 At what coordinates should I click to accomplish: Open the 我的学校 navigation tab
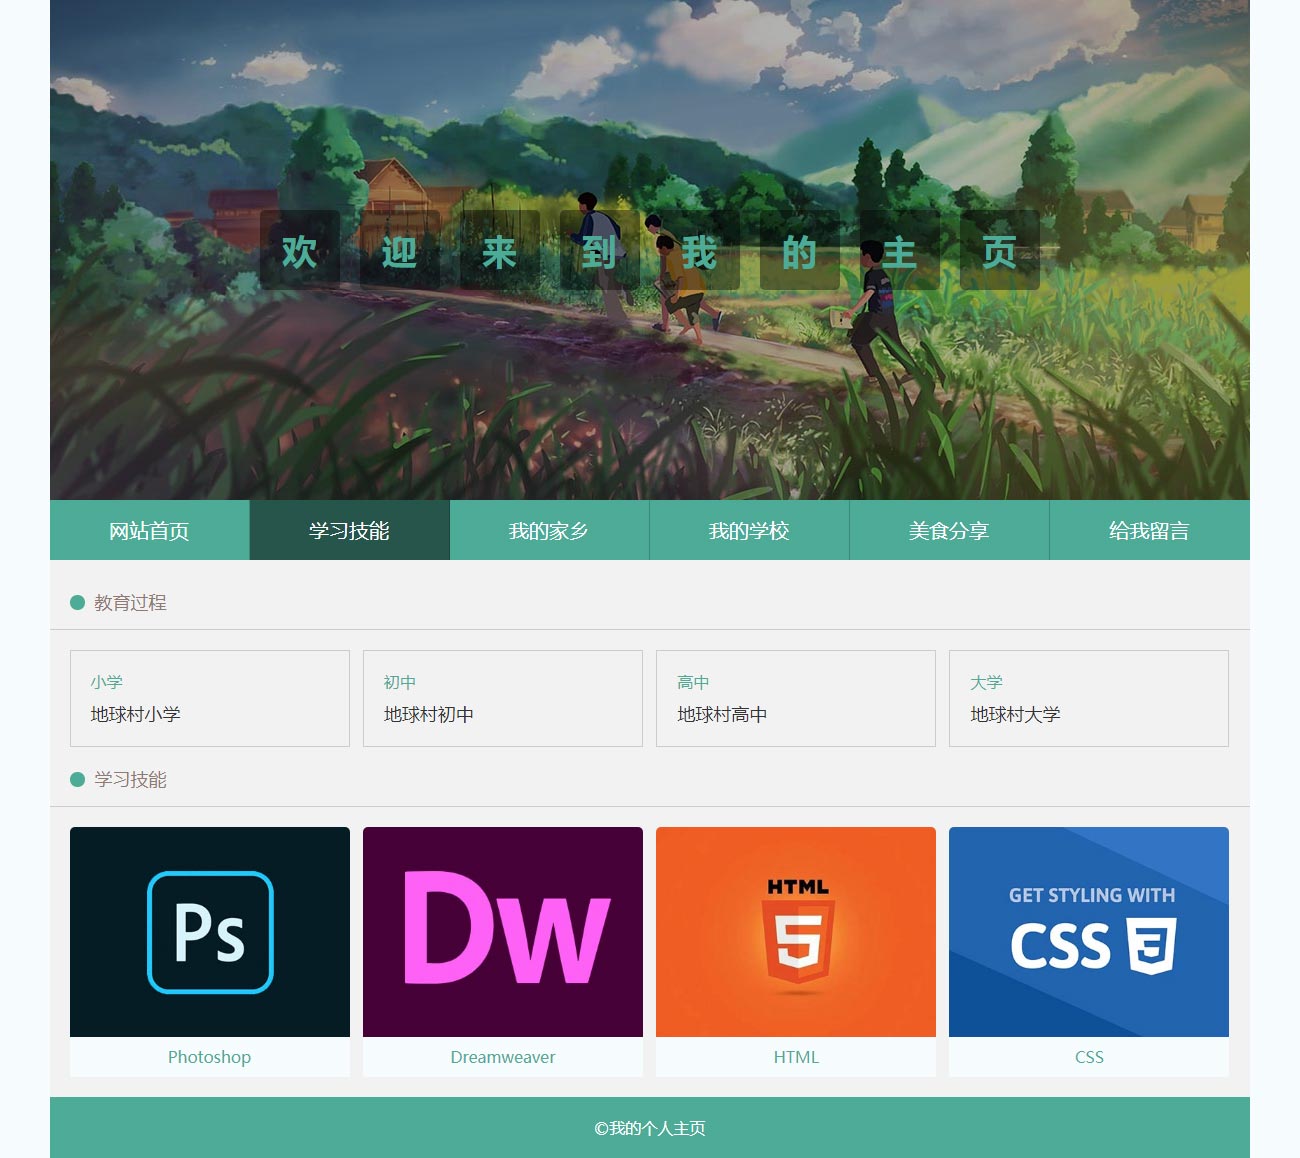pyautogui.click(x=750, y=530)
